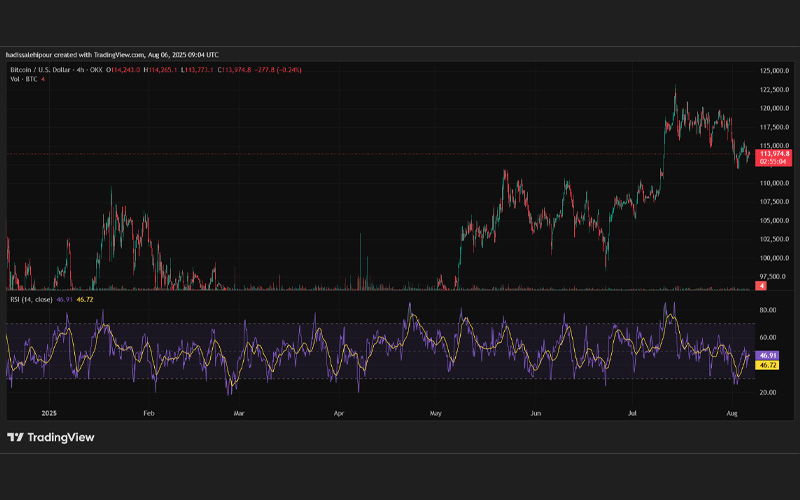Click the 80.00 RSI axis label
800x500 pixels.
click(768, 310)
